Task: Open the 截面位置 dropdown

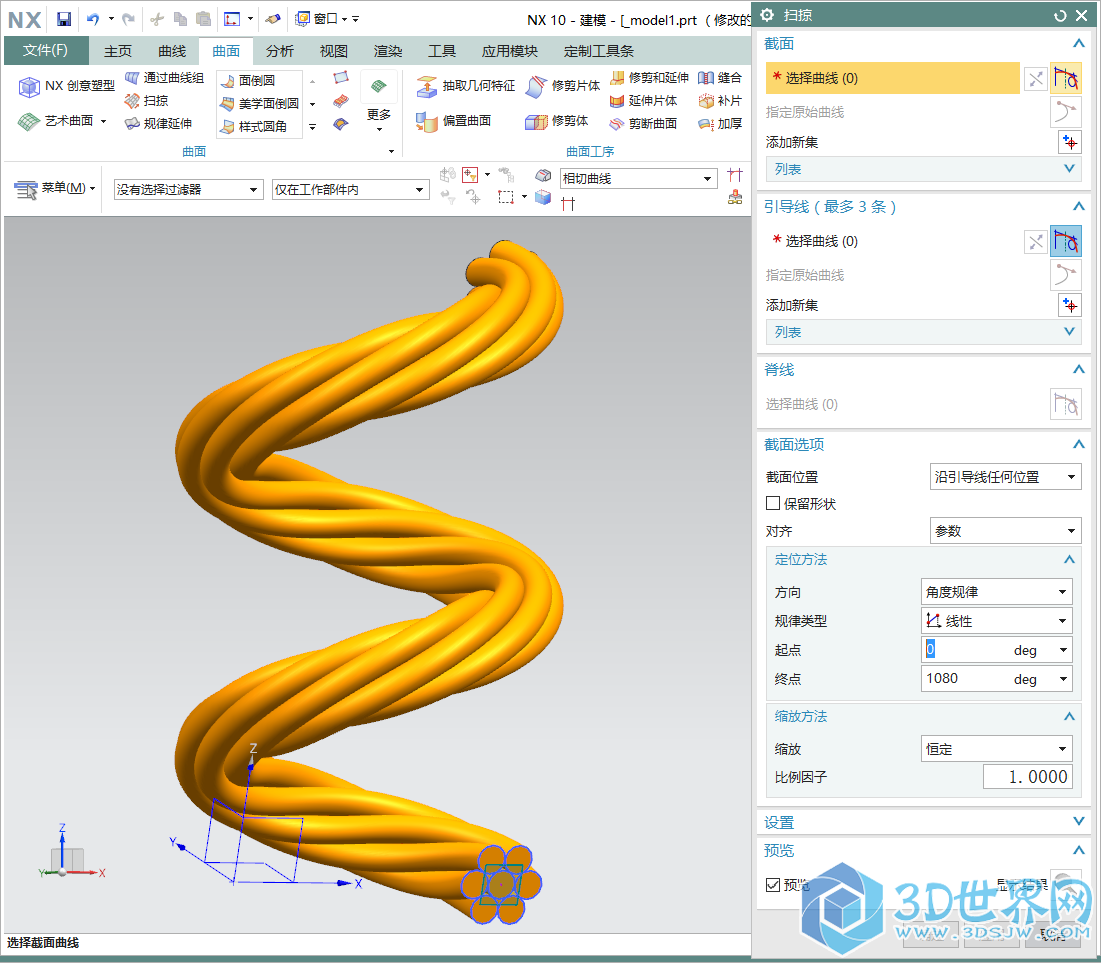Action: pyautogui.click(x=1005, y=477)
